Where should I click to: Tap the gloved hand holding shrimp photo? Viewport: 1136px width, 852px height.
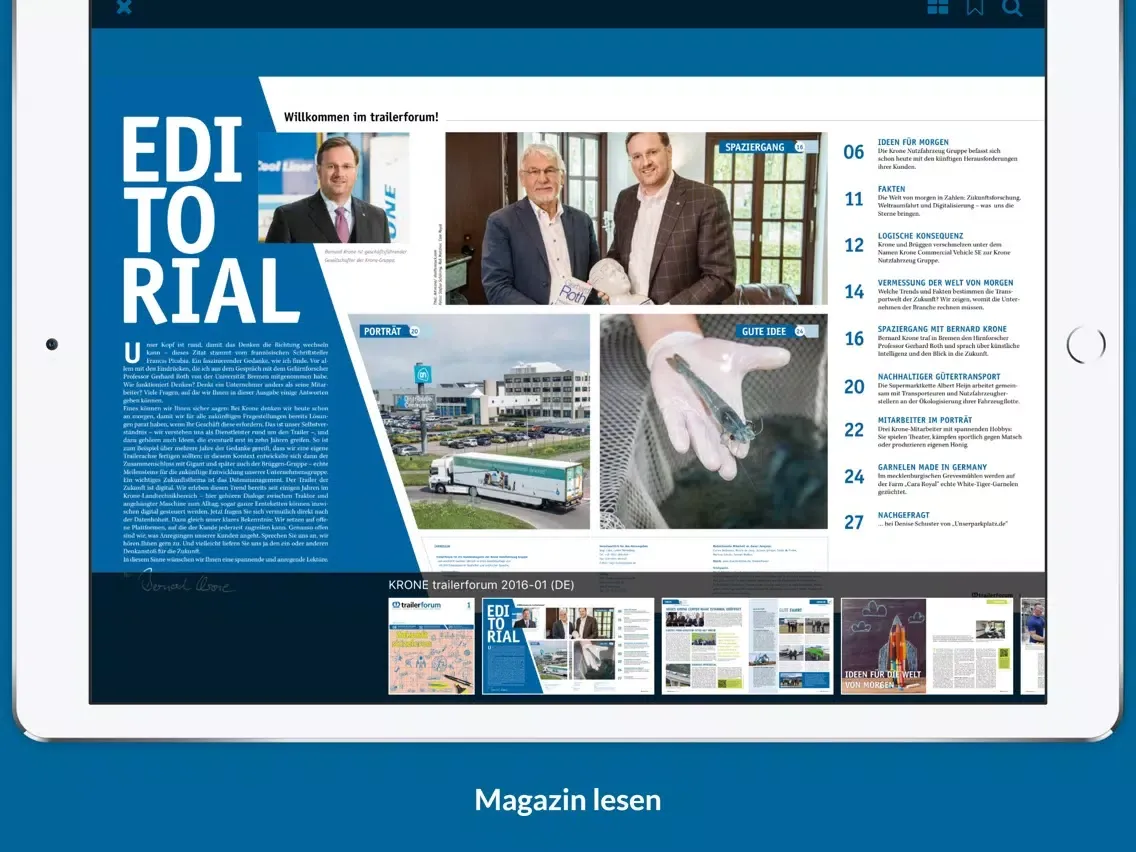tap(714, 422)
